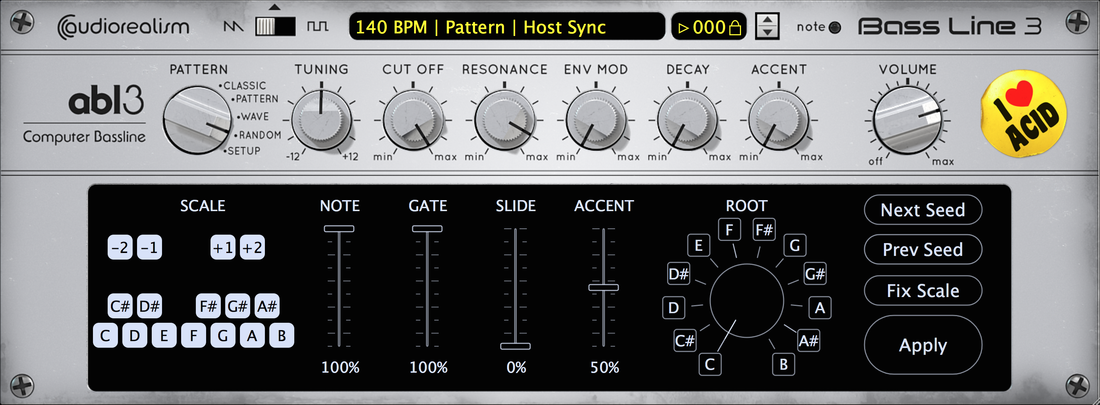Select SETUP mode label on dial

(x=243, y=150)
